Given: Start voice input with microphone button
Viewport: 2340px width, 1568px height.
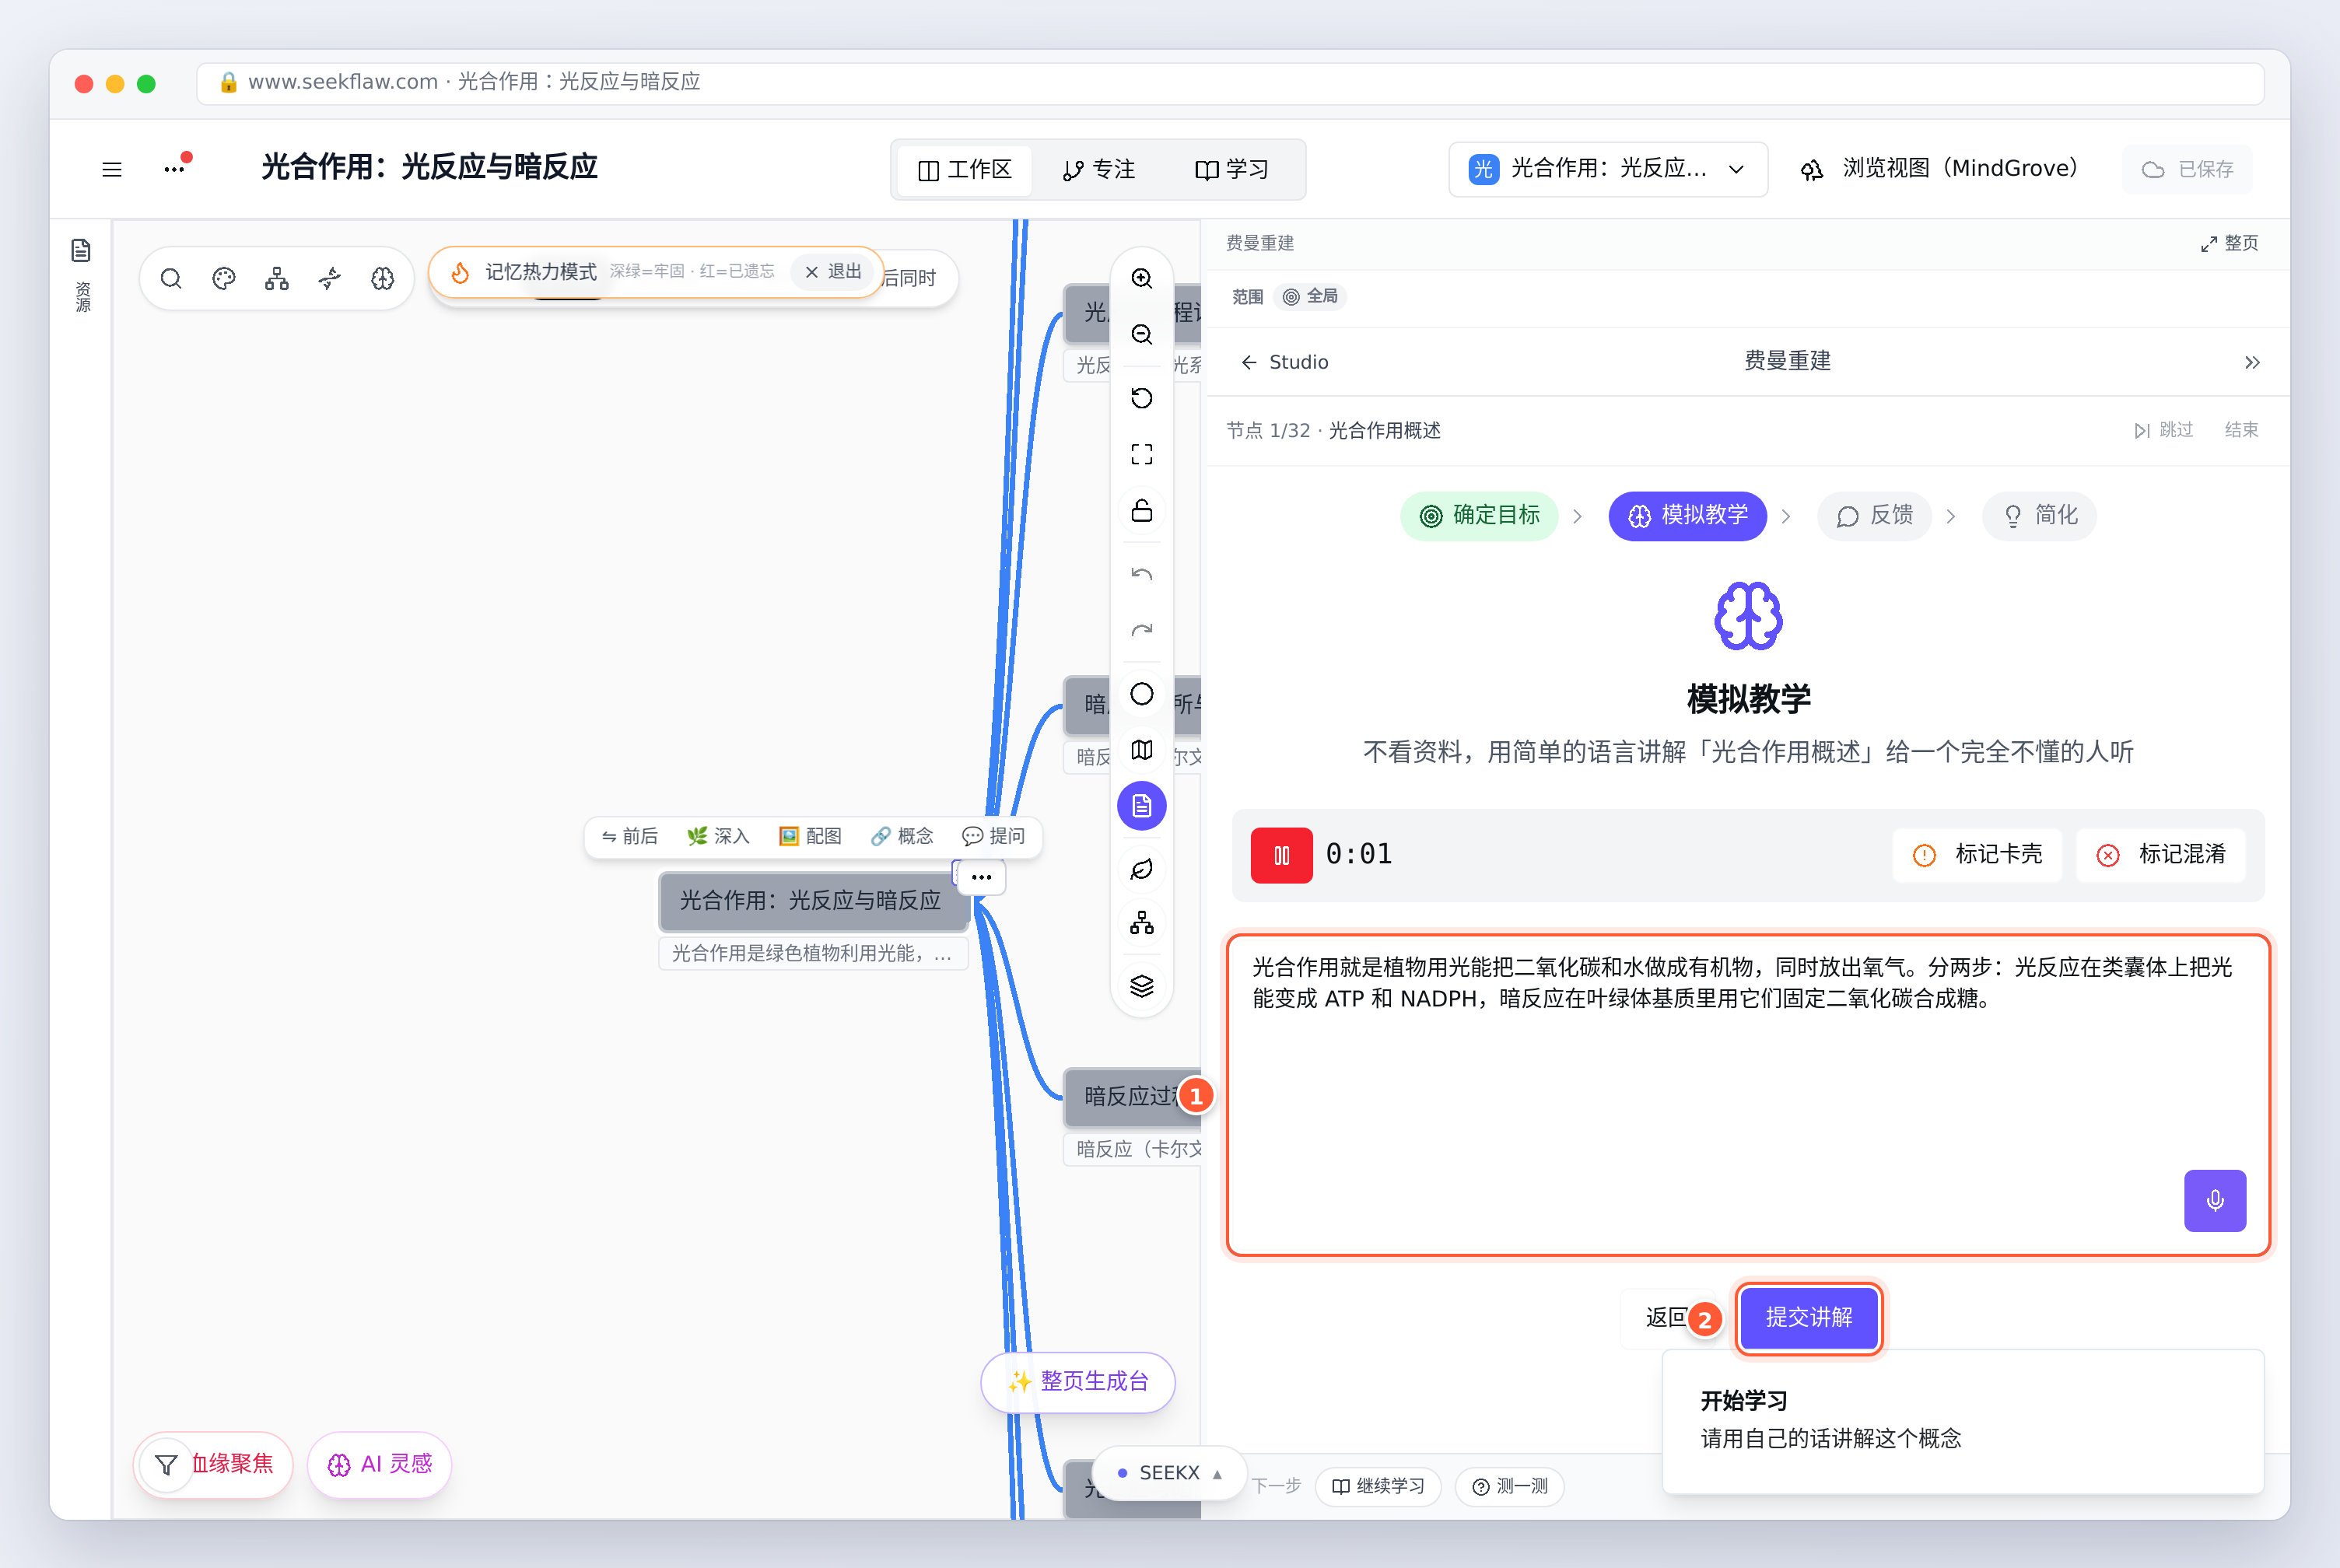Looking at the screenshot, I should click(x=2214, y=1200).
